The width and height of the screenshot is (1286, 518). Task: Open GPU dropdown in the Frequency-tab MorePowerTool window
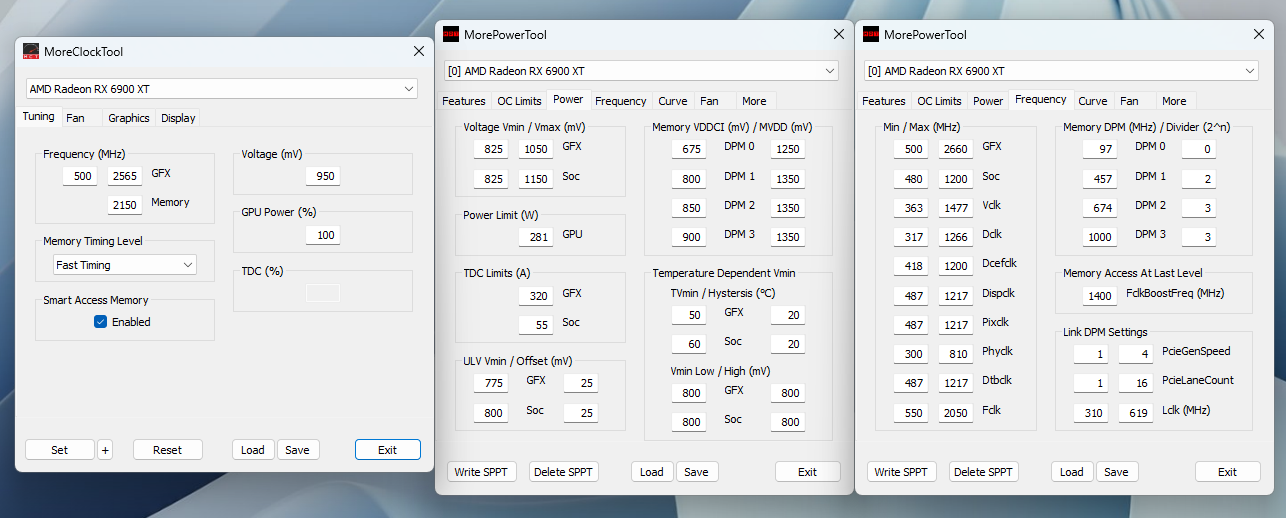(1061, 71)
